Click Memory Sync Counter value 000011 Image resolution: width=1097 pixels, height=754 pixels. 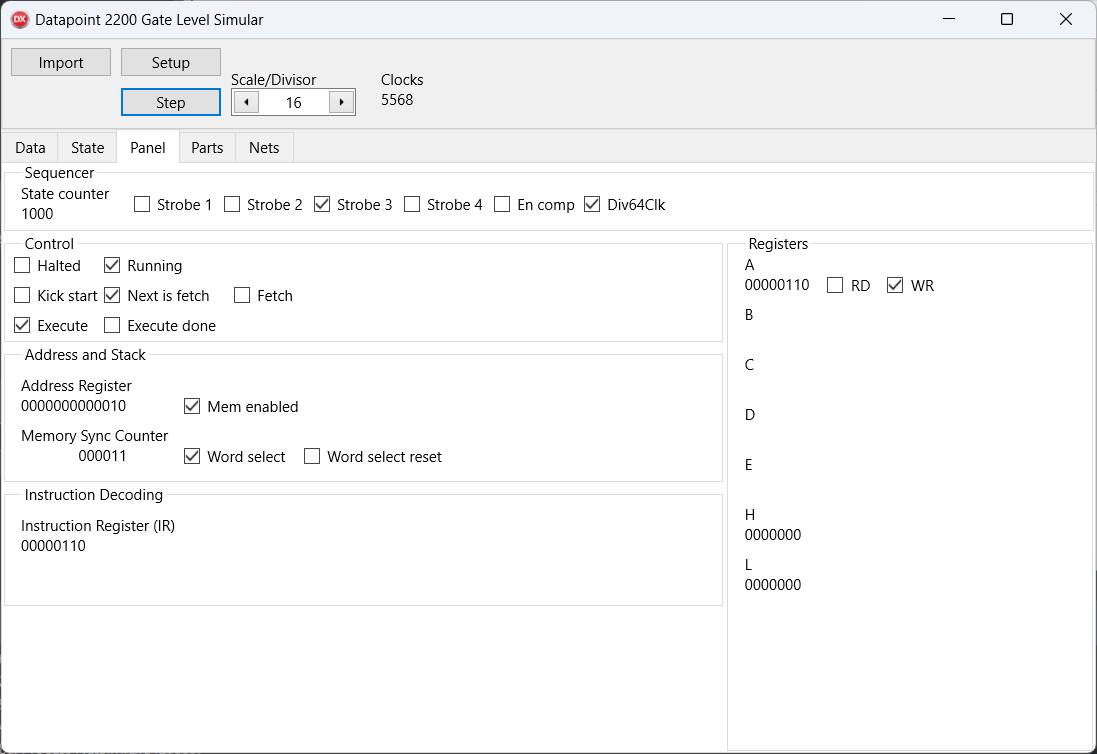click(102, 456)
